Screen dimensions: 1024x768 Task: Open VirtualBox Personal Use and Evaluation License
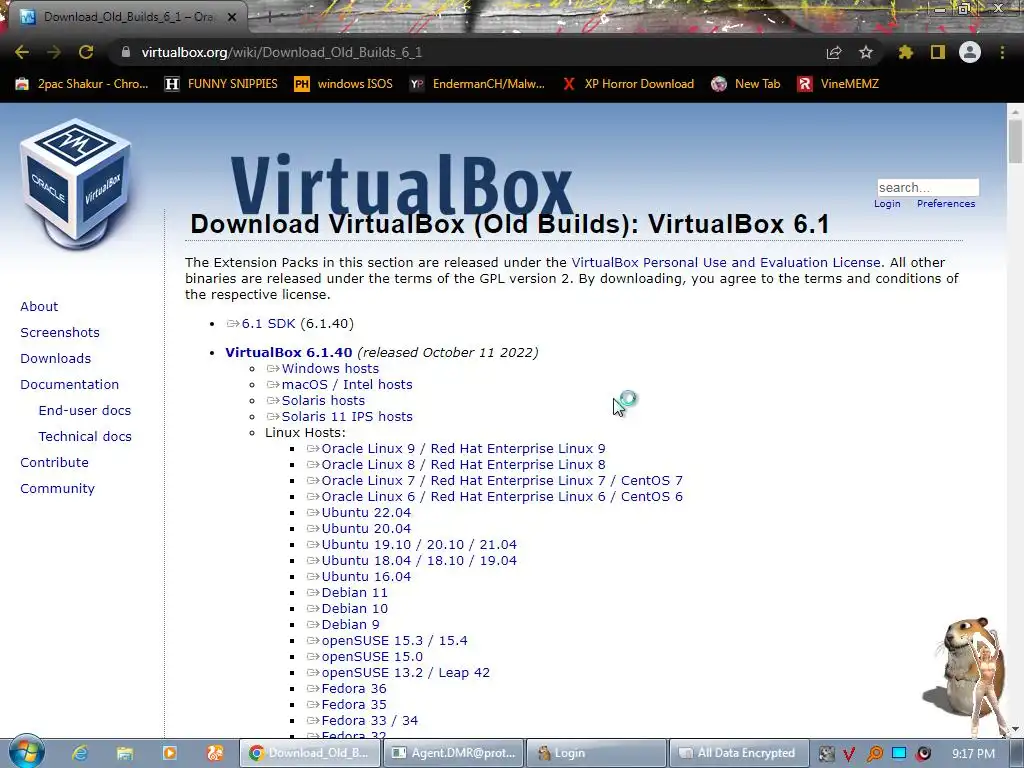click(726, 263)
